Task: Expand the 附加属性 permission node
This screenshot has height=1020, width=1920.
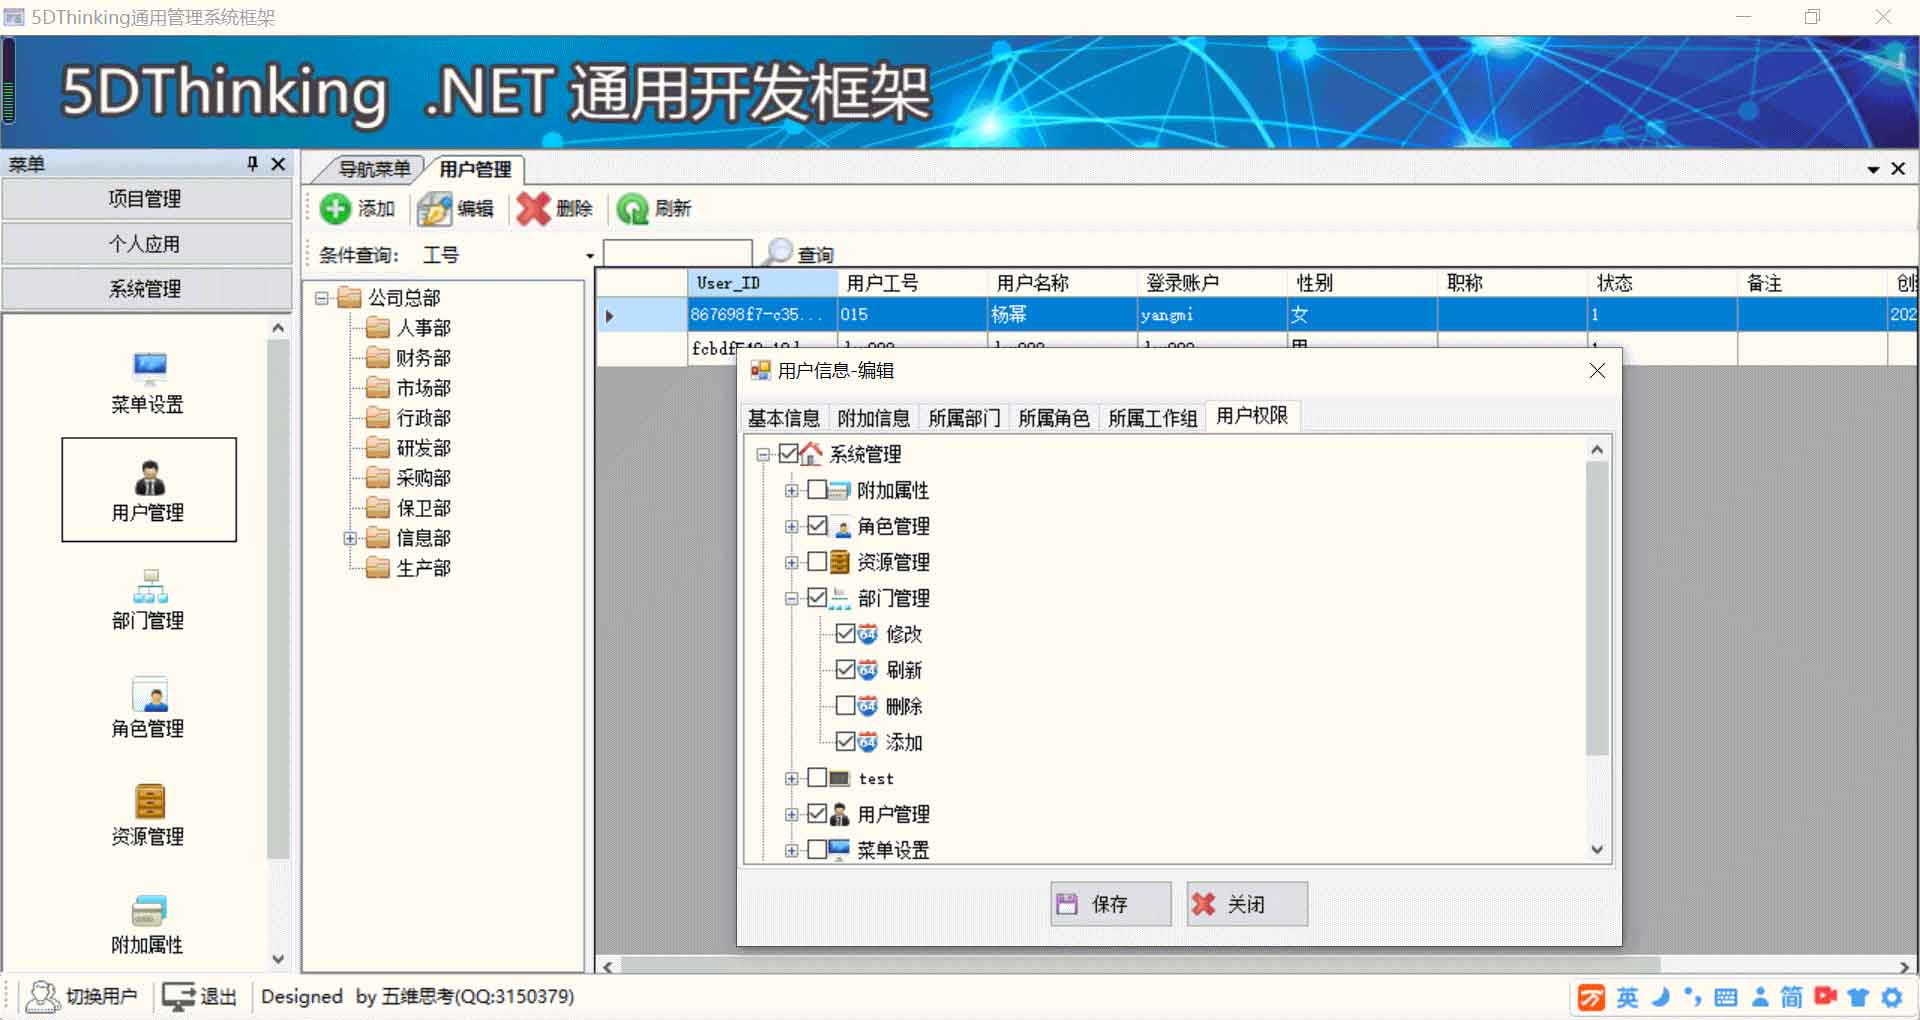Action: point(791,491)
